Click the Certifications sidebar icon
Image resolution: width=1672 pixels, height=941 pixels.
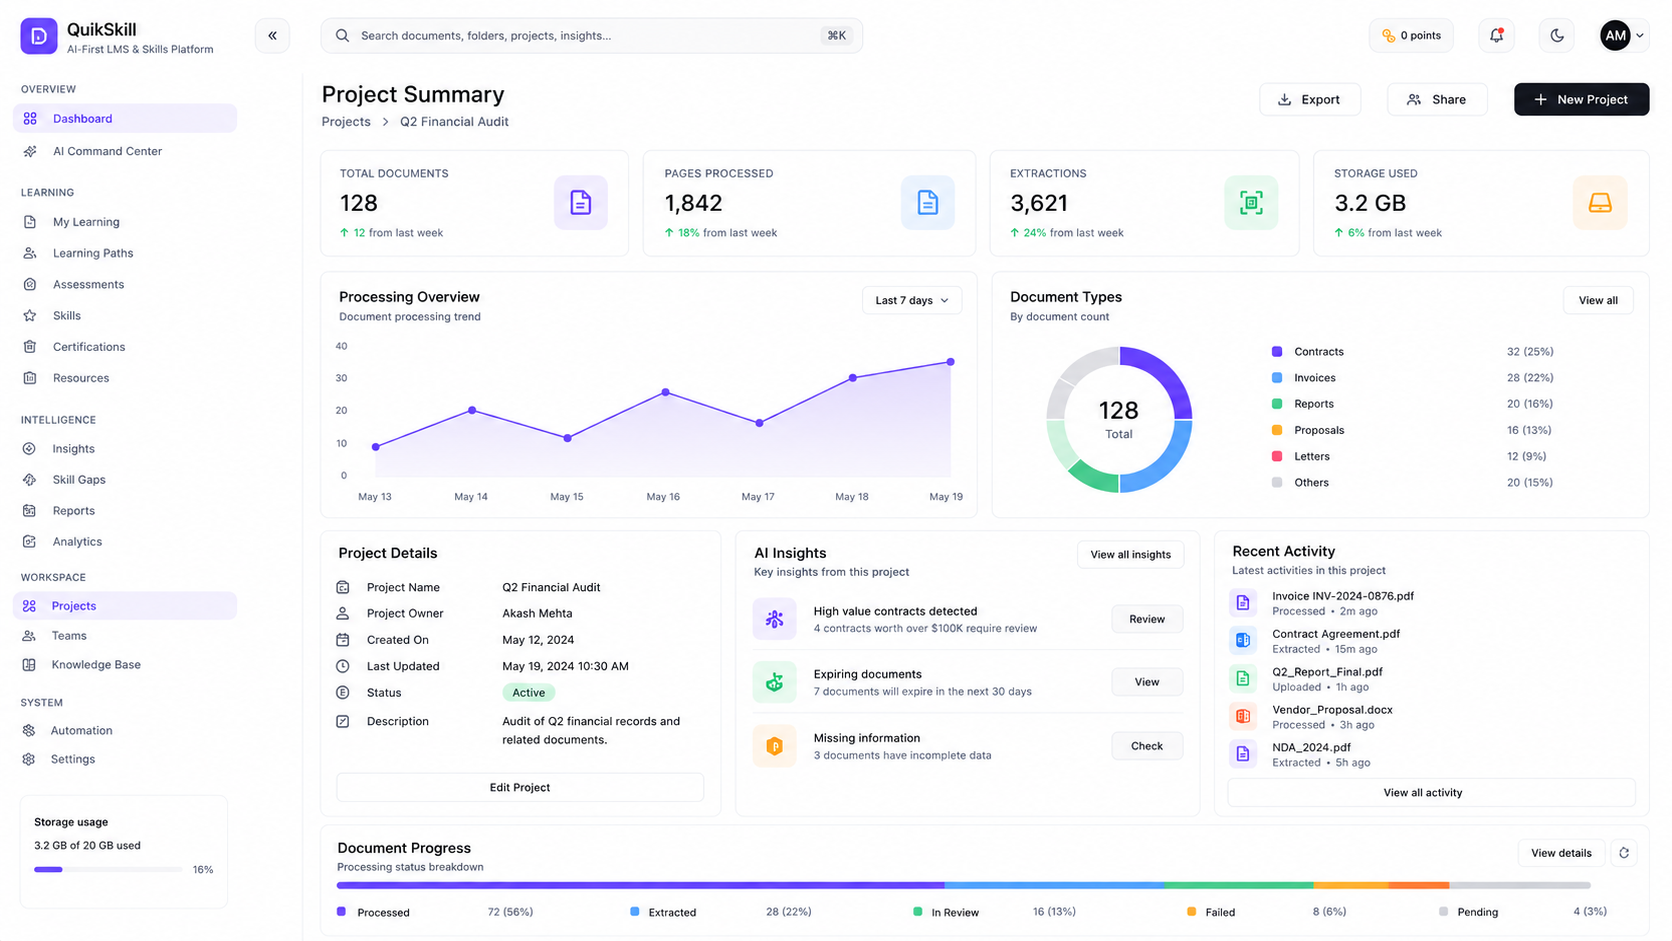(30, 347)
